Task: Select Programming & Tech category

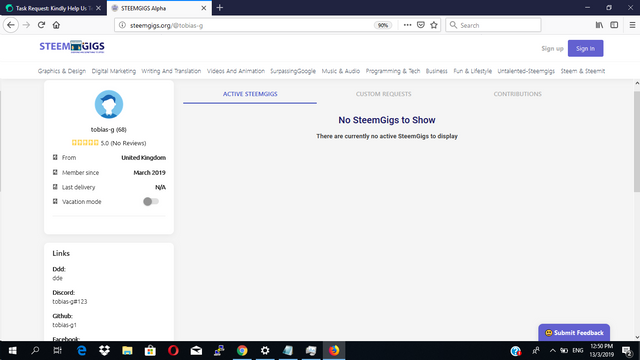Action: click(393, 71)
